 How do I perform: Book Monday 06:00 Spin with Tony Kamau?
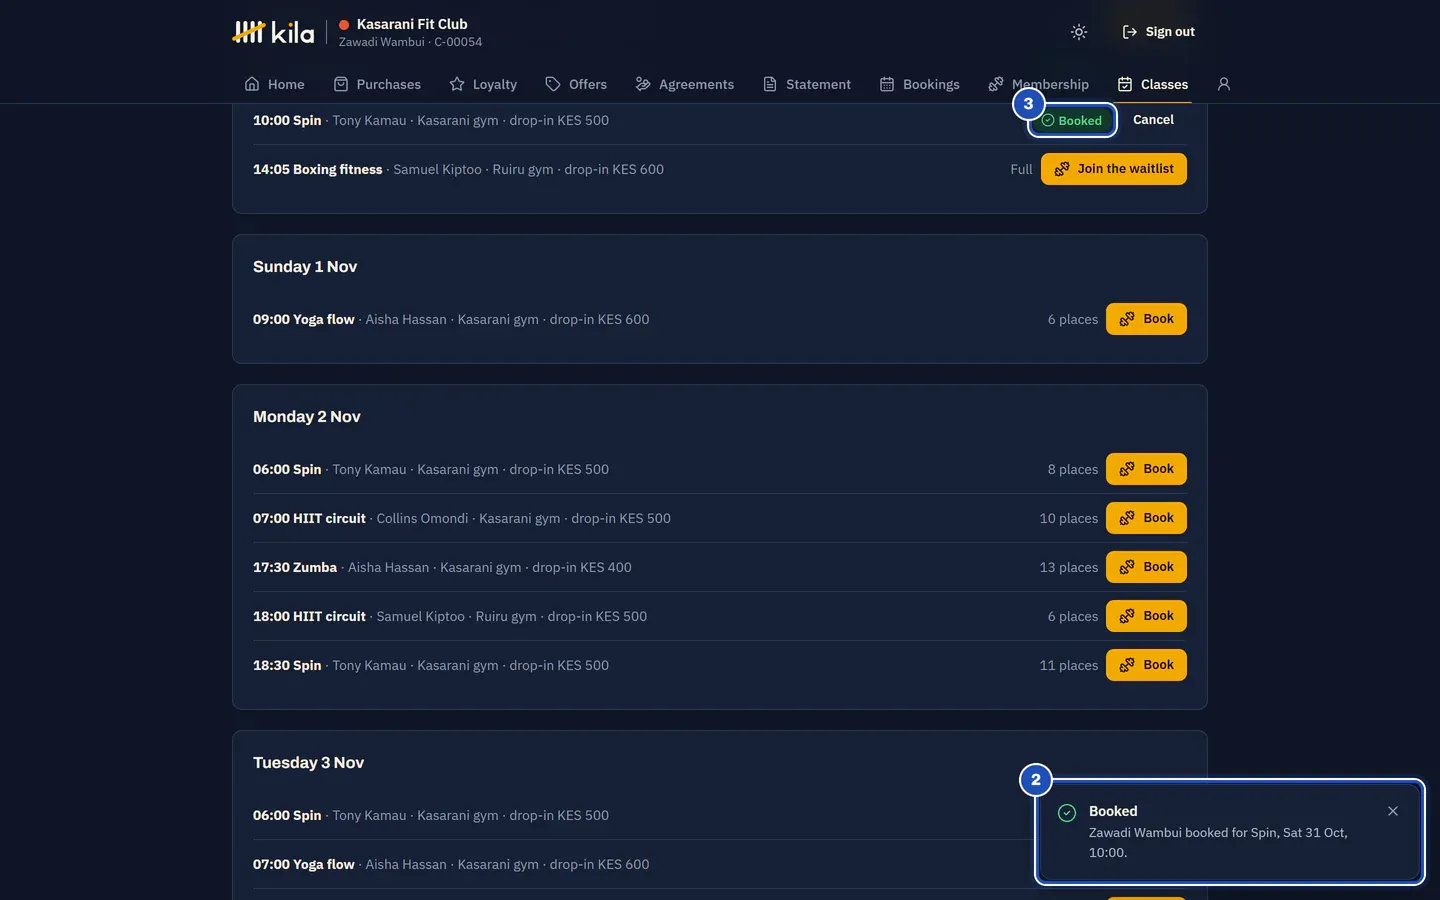[1146, 469]
